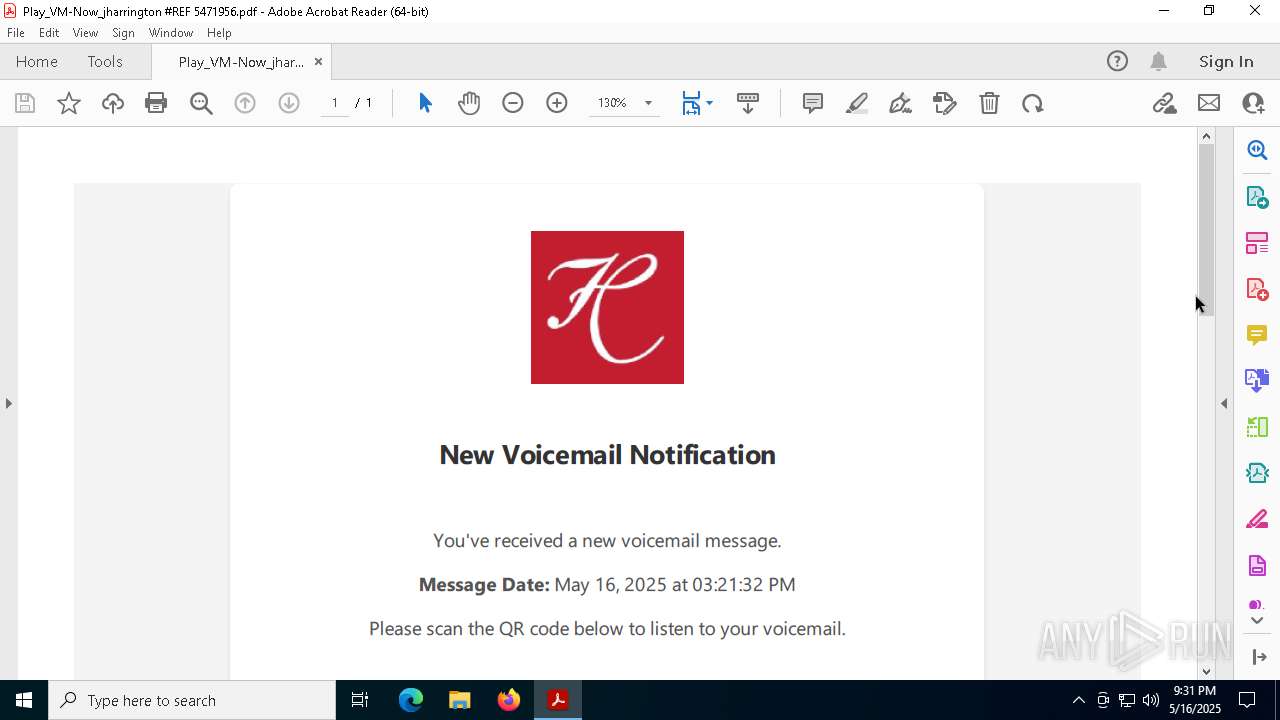The height and width of the screenshot is (720, 1280).
Task: Open Firefox from the taskbar
Action: [x=509, y=700]
